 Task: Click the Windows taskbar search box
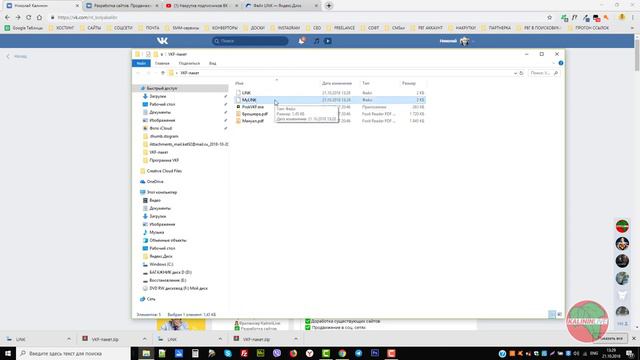[x=73, y=353]
